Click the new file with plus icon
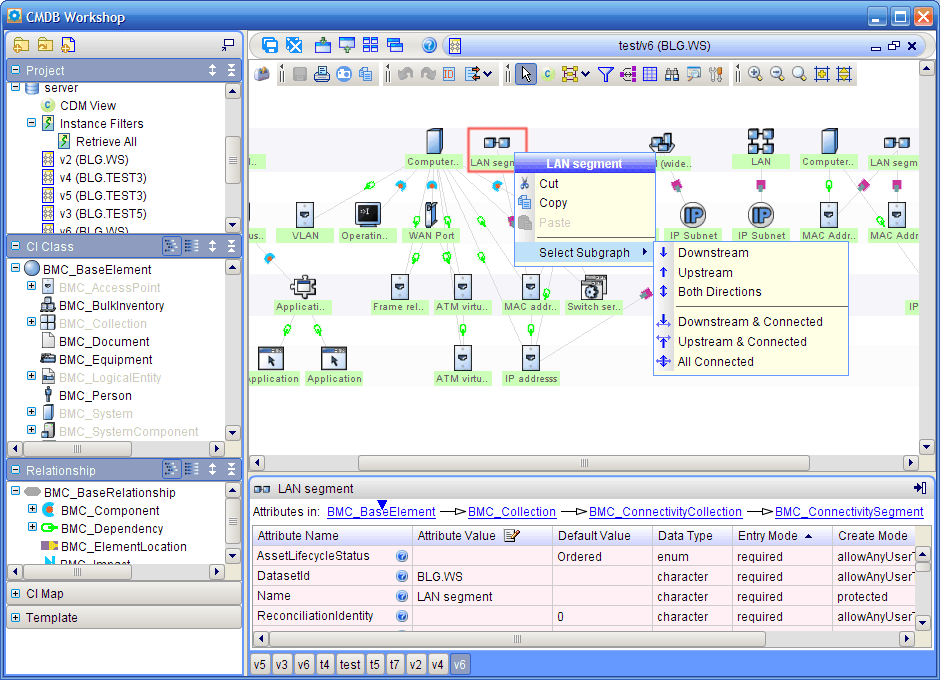940x680 pixels. click(68, 45)
